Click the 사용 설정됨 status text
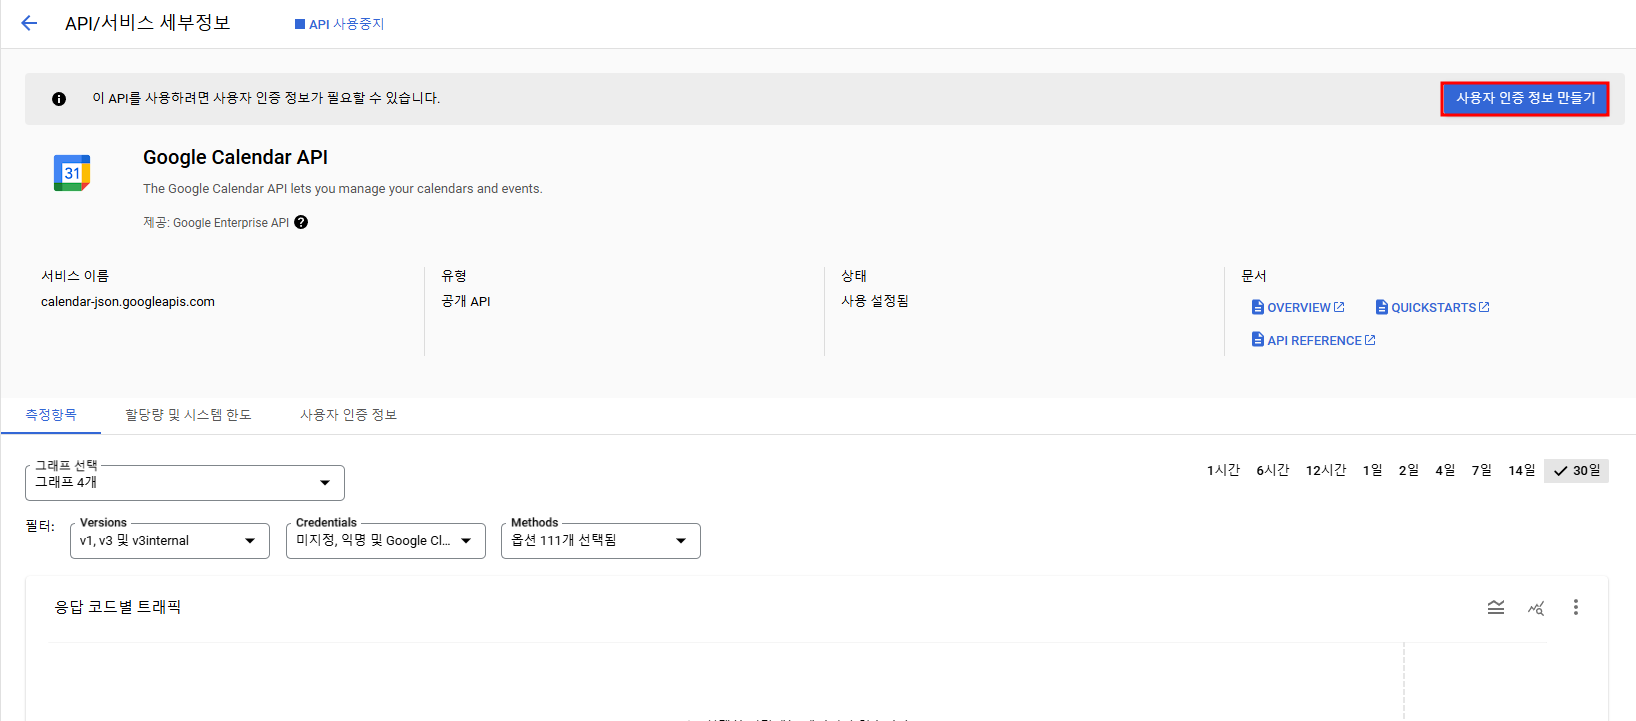This screenshot has width=1636, height=721. tap(875, 301)
